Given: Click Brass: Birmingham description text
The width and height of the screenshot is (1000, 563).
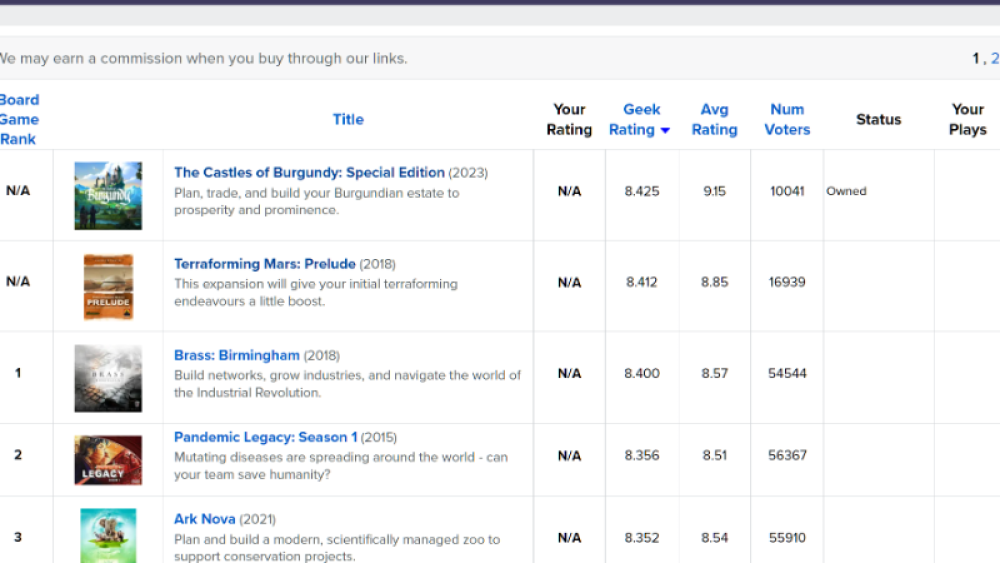Looking at the screenshot, I should point(347,384).
